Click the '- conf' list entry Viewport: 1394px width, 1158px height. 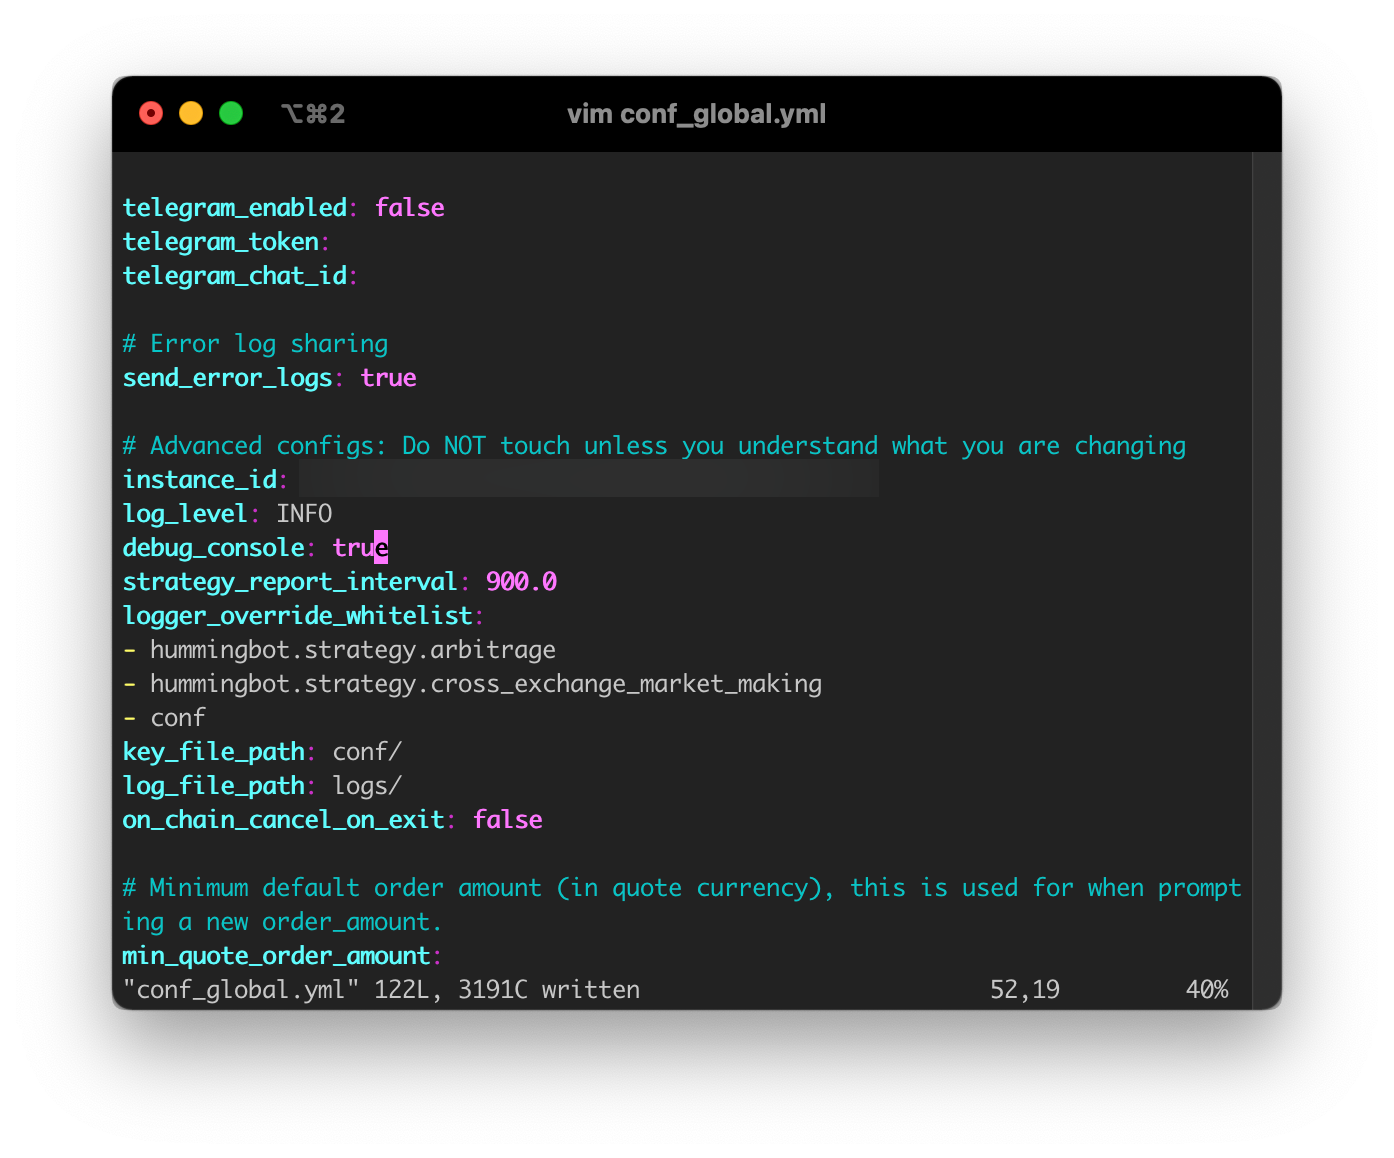[x=165, y=718]
